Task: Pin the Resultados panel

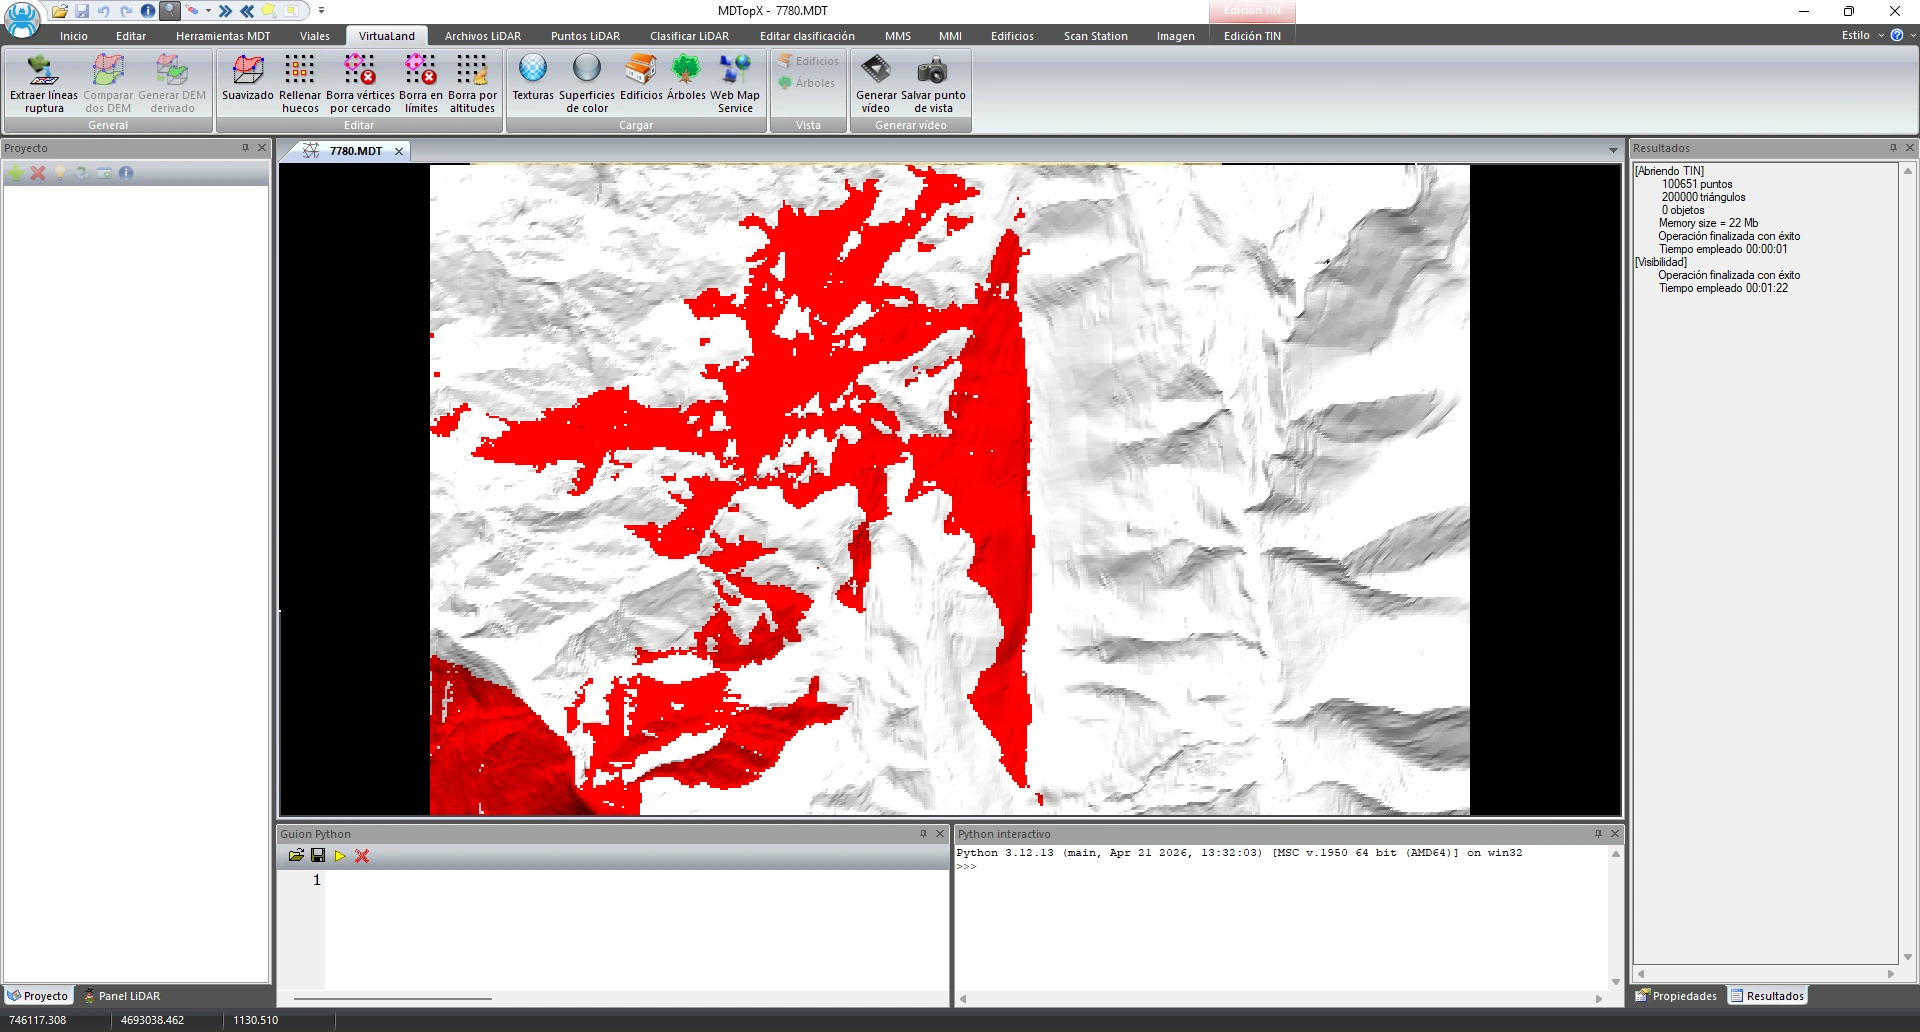Action: (x=1893, y=148)
